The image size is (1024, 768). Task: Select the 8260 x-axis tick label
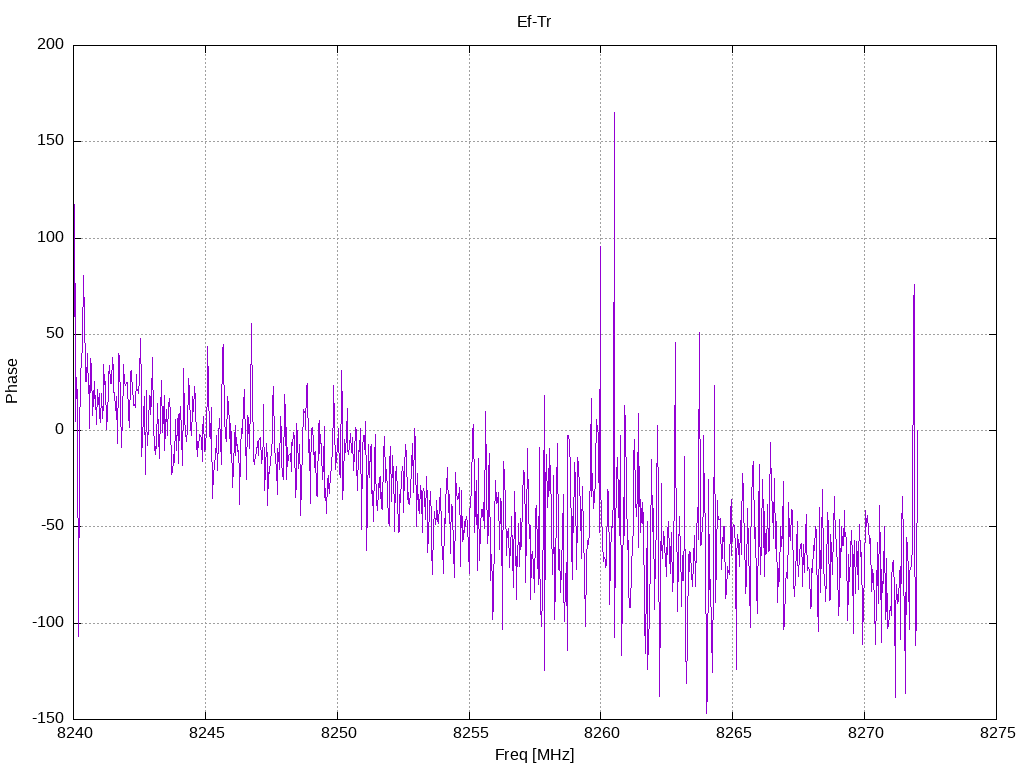pos(602,733)
